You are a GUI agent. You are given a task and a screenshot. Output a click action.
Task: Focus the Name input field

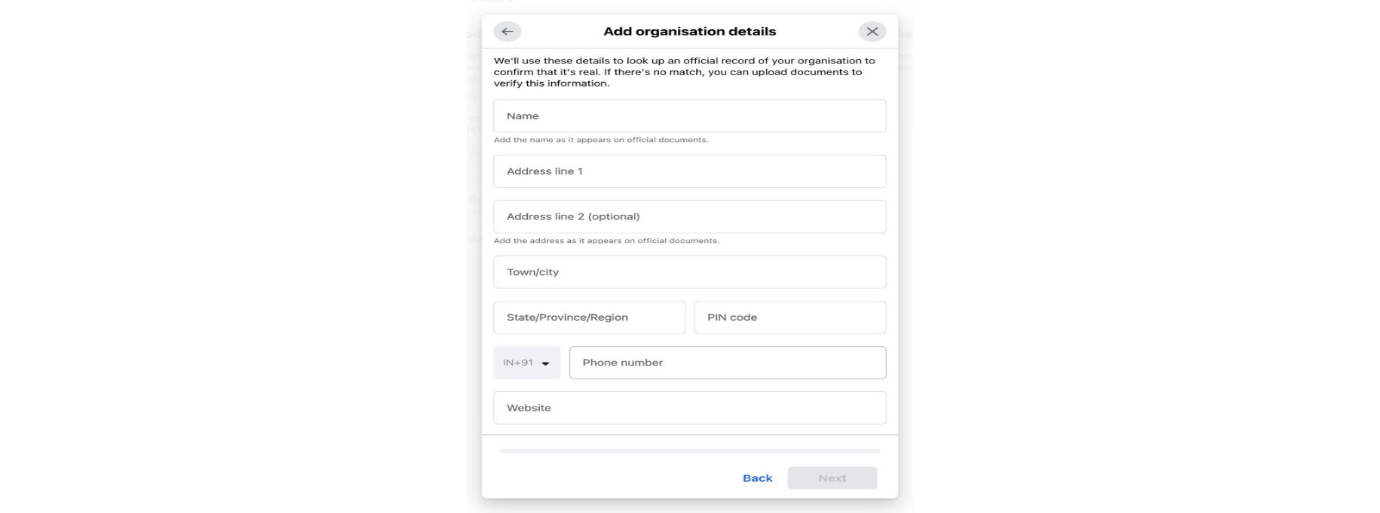point(689,116)
